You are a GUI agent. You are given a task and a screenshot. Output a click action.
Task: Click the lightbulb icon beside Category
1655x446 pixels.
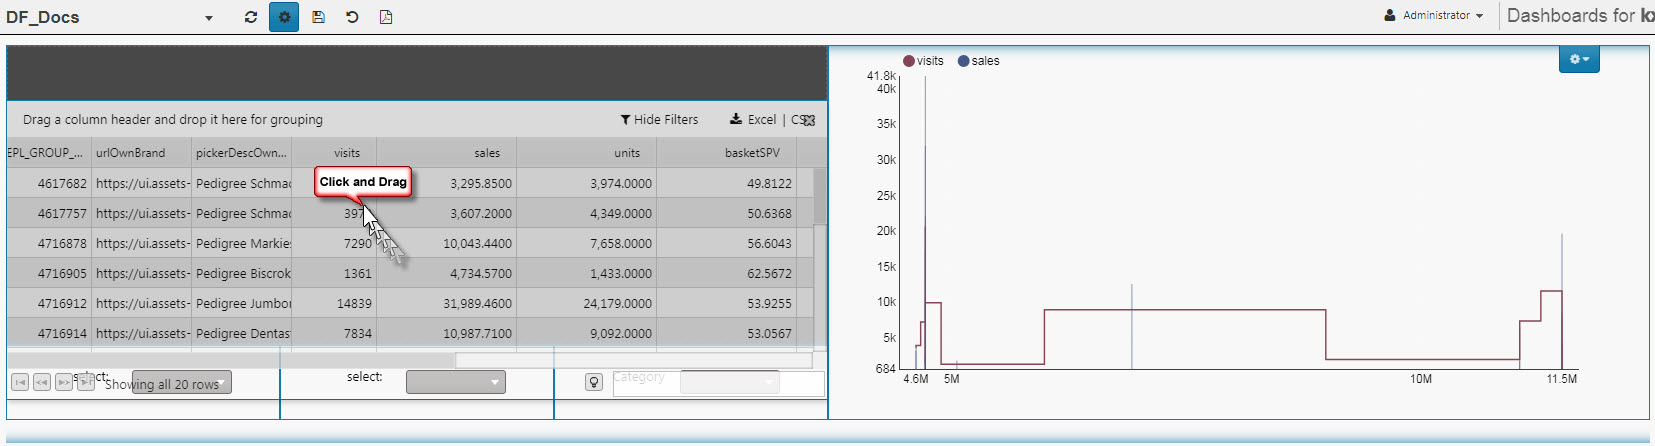click(x=594, y=382)
